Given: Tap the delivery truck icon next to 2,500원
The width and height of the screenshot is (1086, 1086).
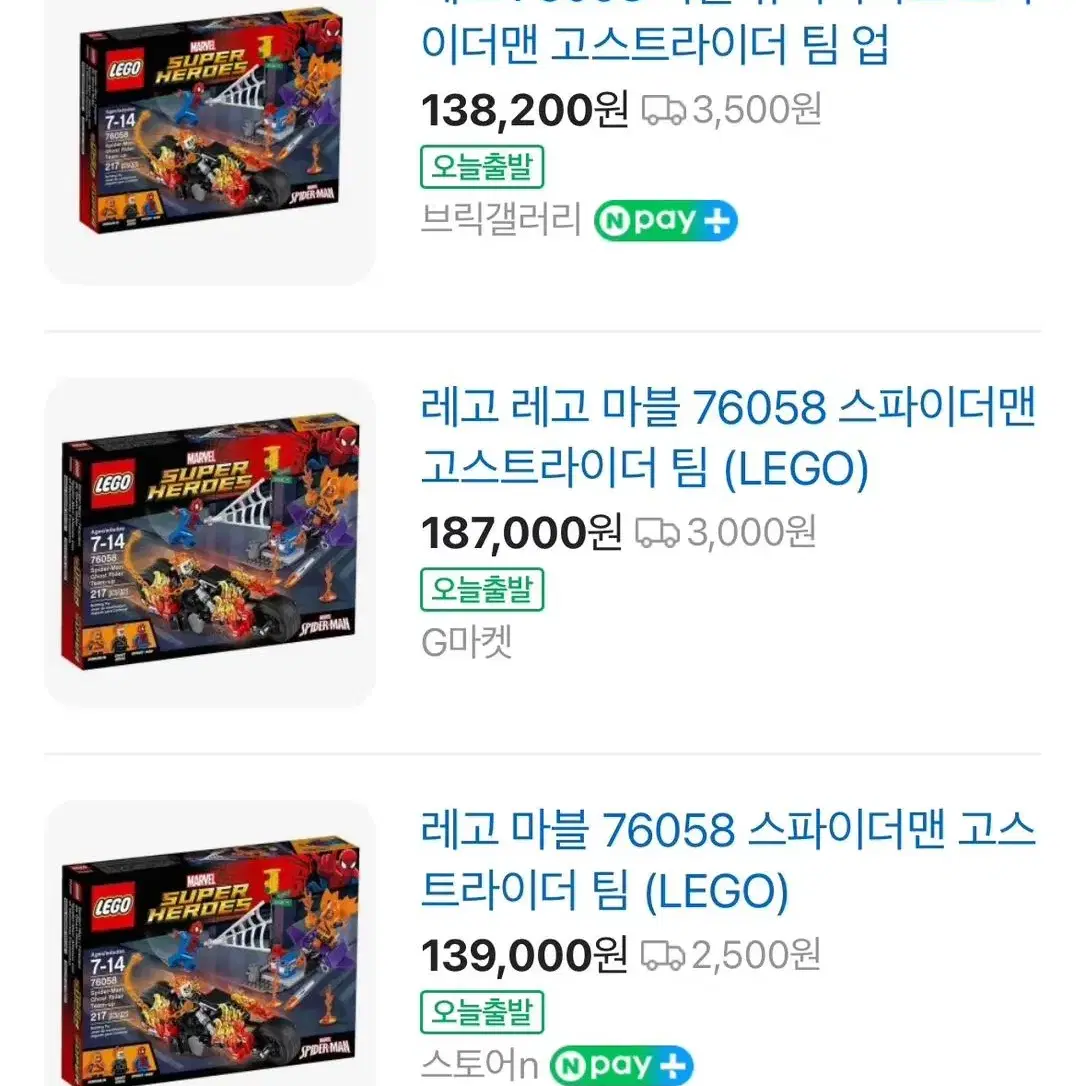Looking at the screenshot, I should click(663, 955).
